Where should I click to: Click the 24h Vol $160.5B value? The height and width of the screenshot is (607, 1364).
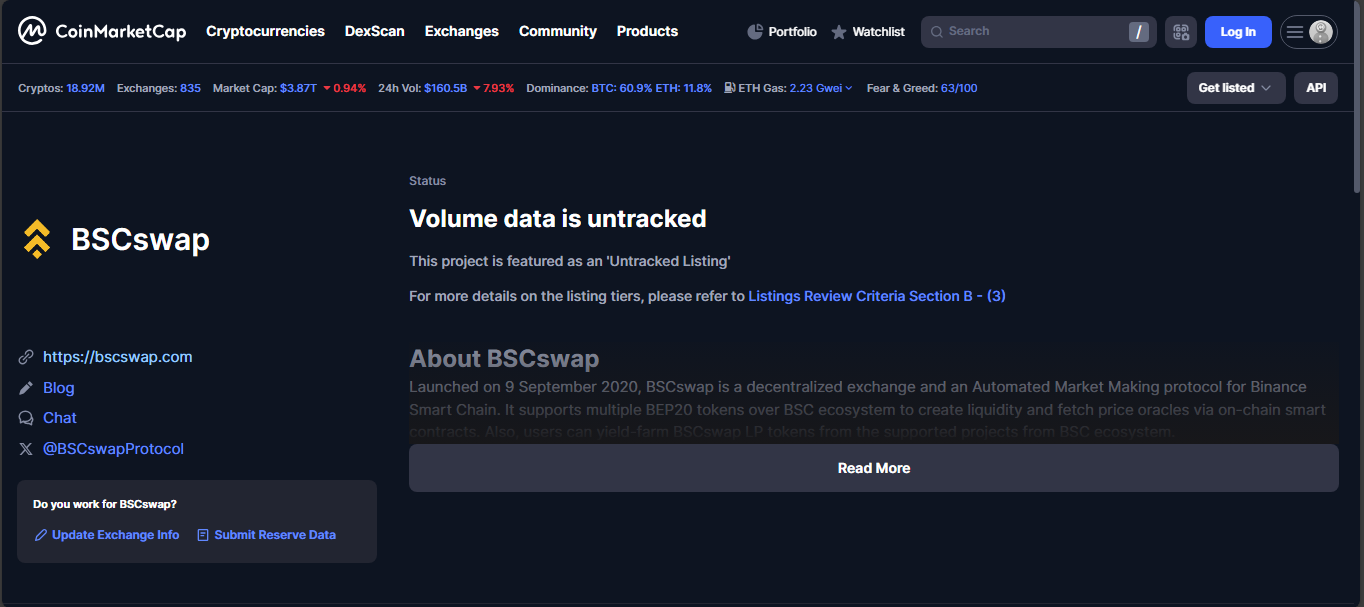click(x=445, y=88)
